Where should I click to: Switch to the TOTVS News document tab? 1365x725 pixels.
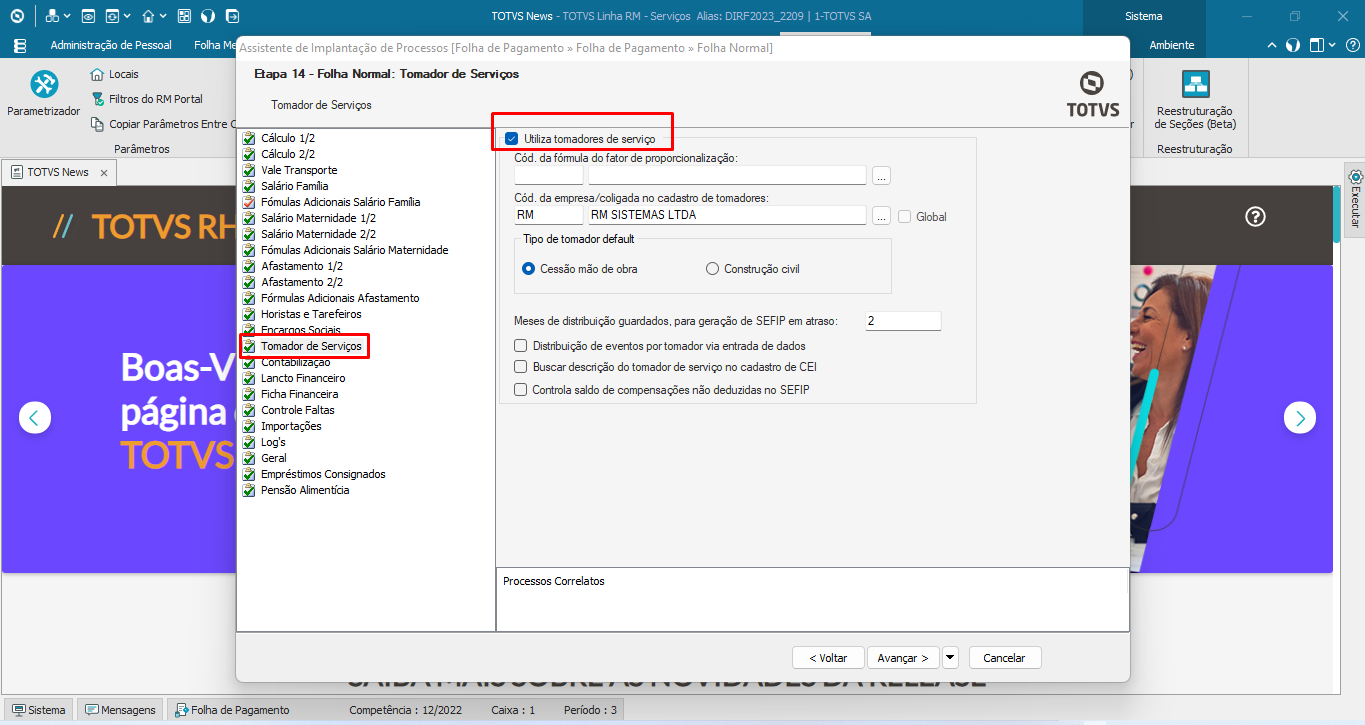pos(58,172)
